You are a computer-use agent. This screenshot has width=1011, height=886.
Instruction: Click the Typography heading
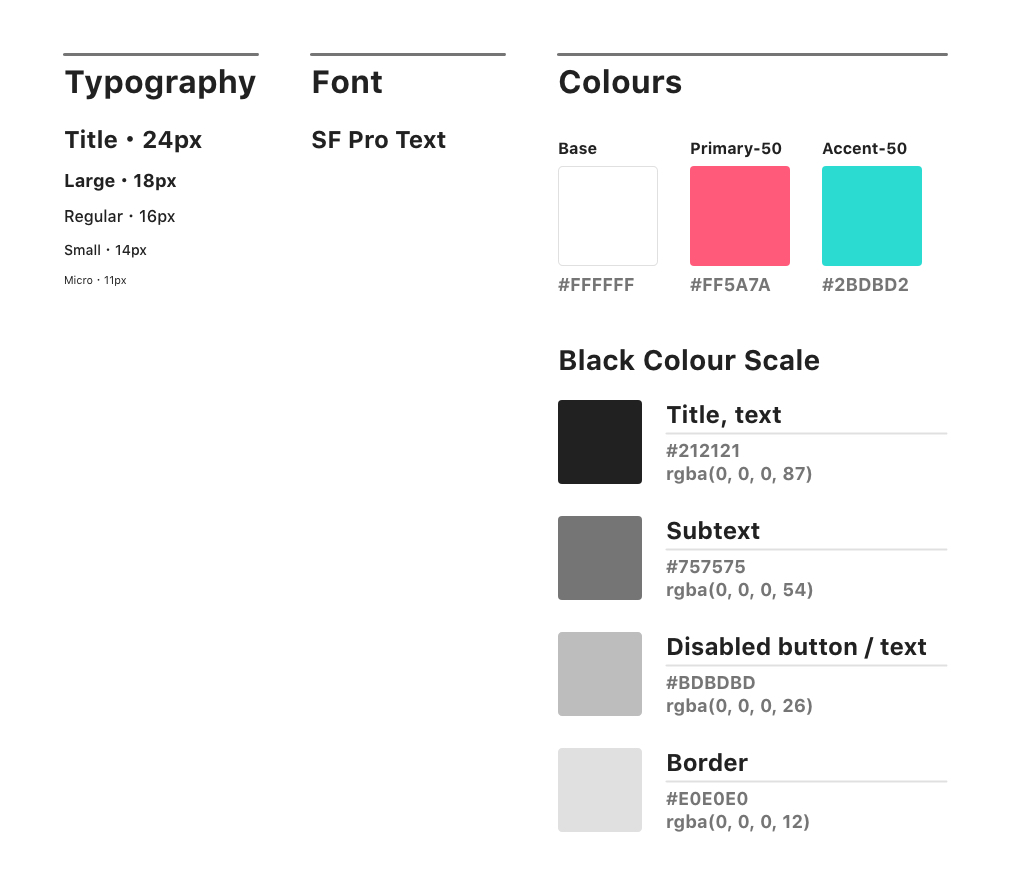pos(160,83)
